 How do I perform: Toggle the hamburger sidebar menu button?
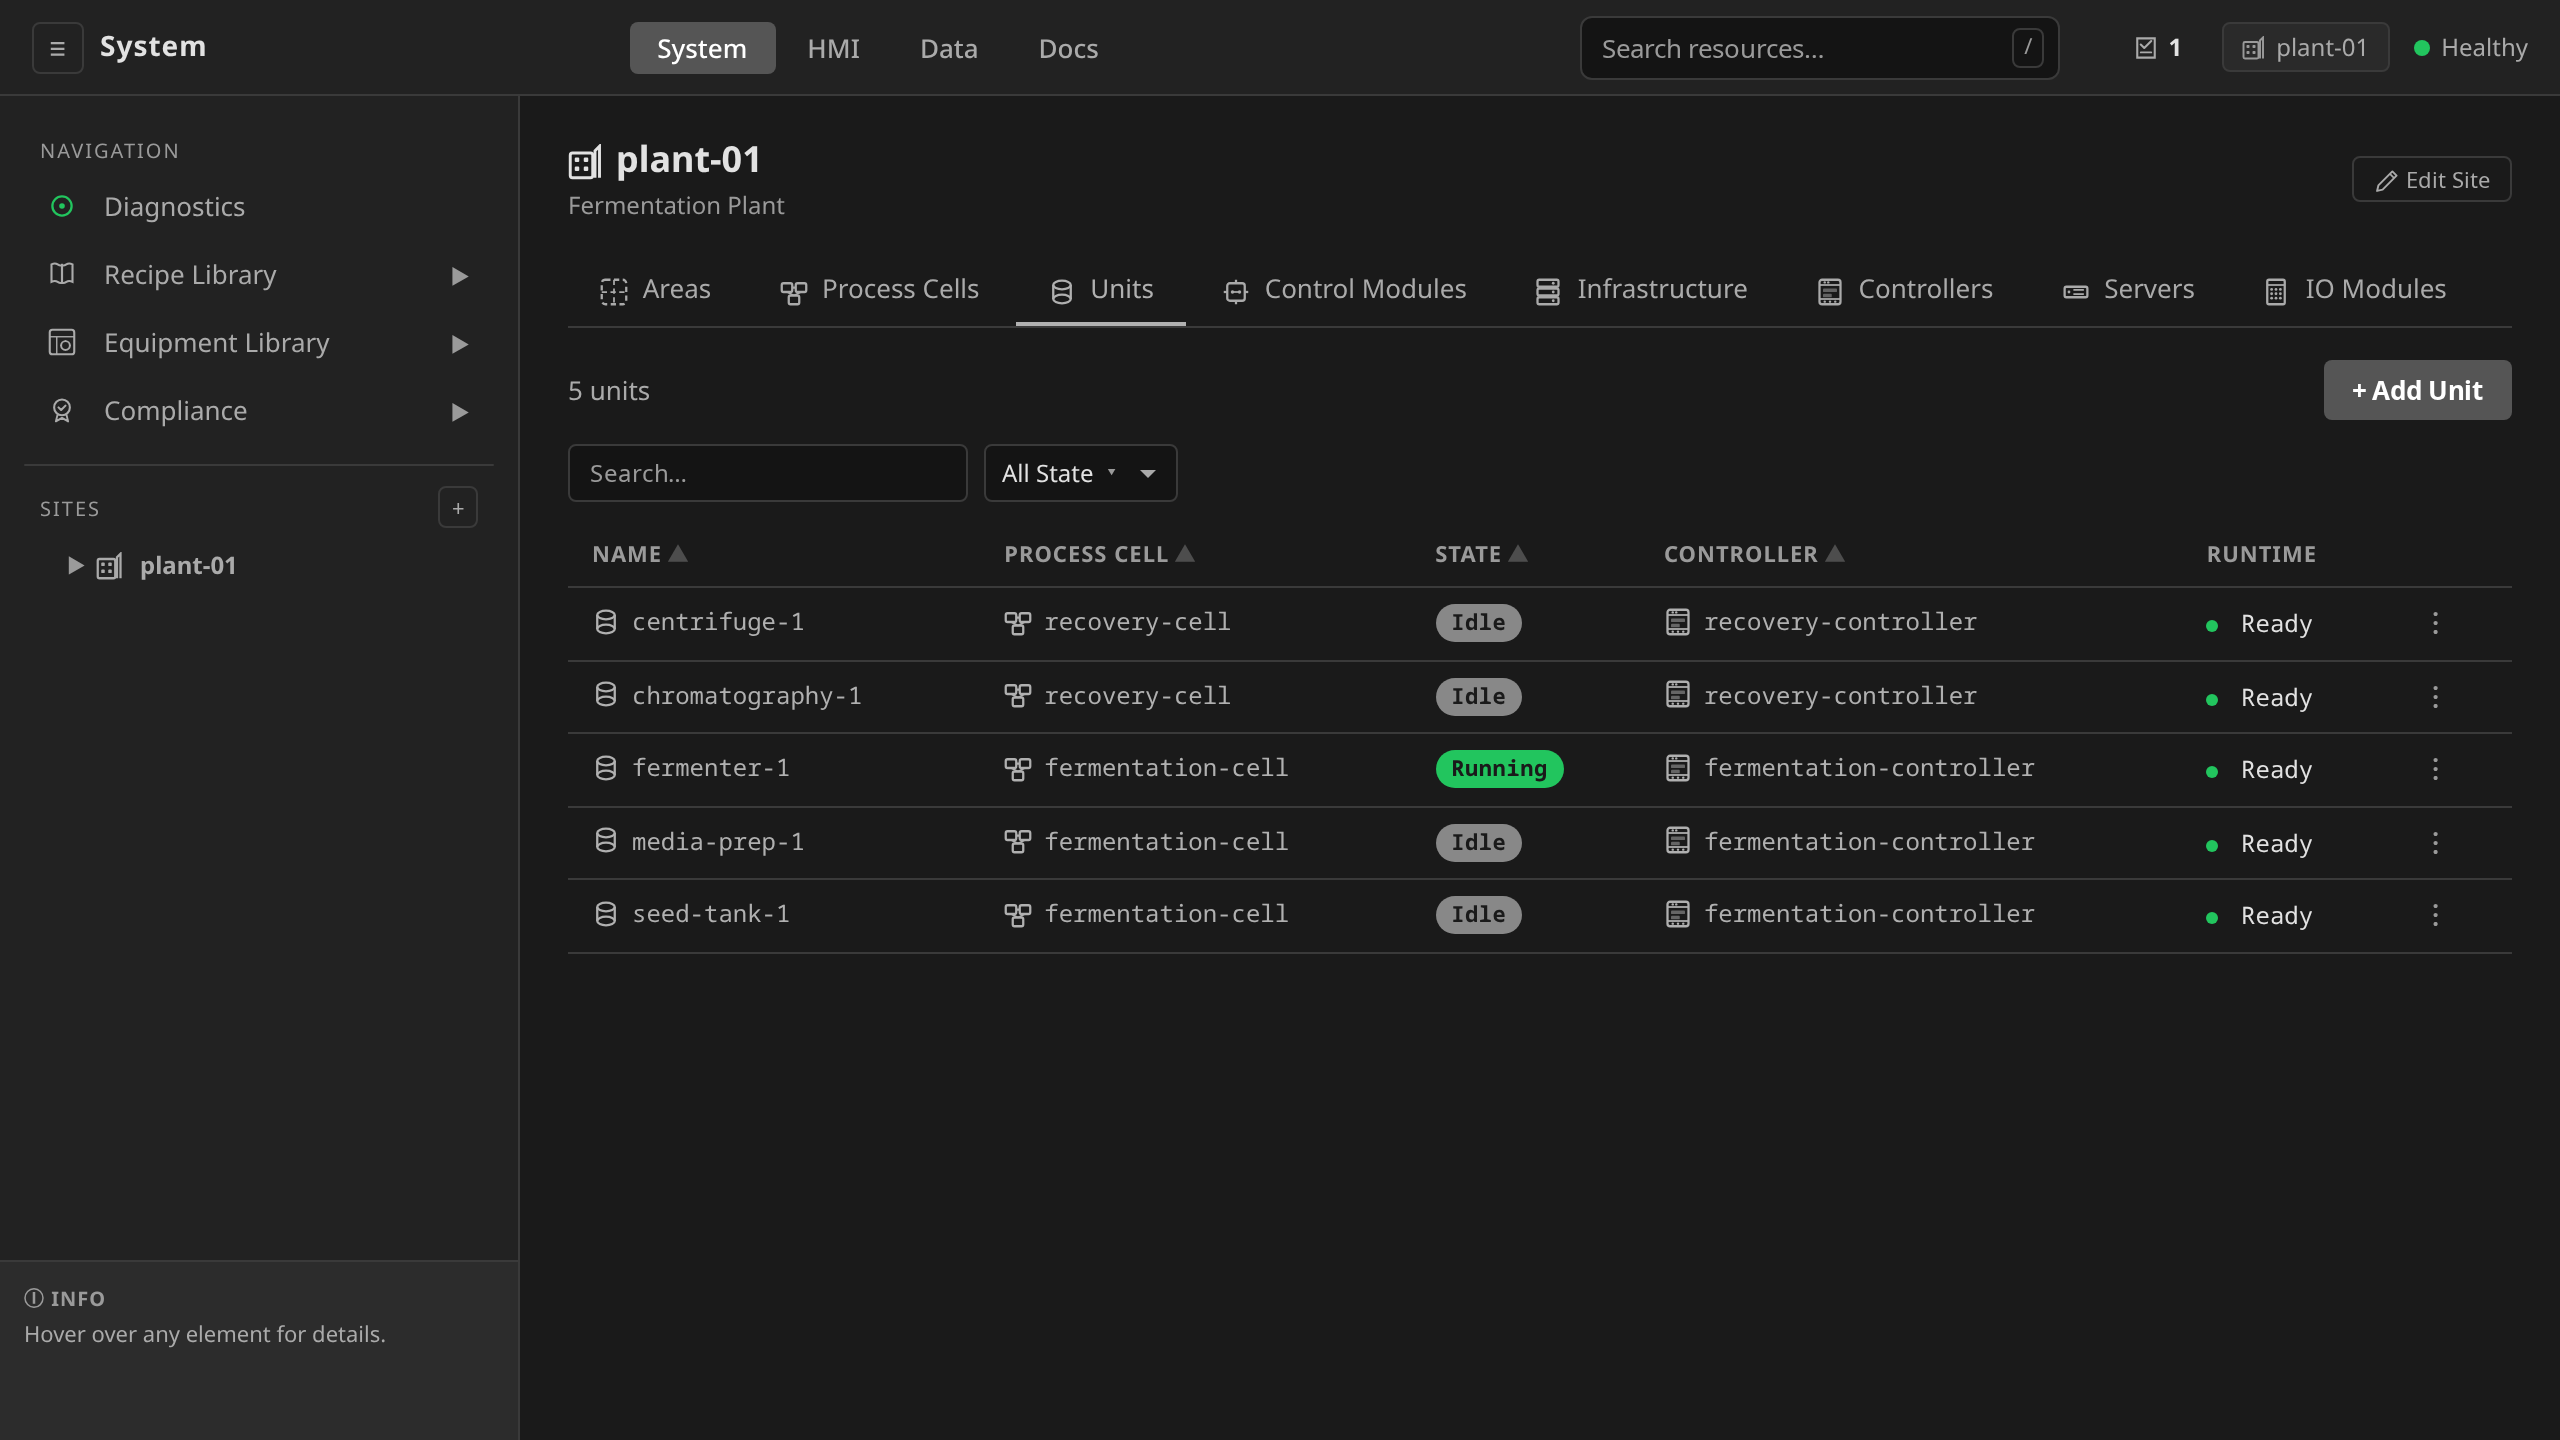(x=57, y=48)
